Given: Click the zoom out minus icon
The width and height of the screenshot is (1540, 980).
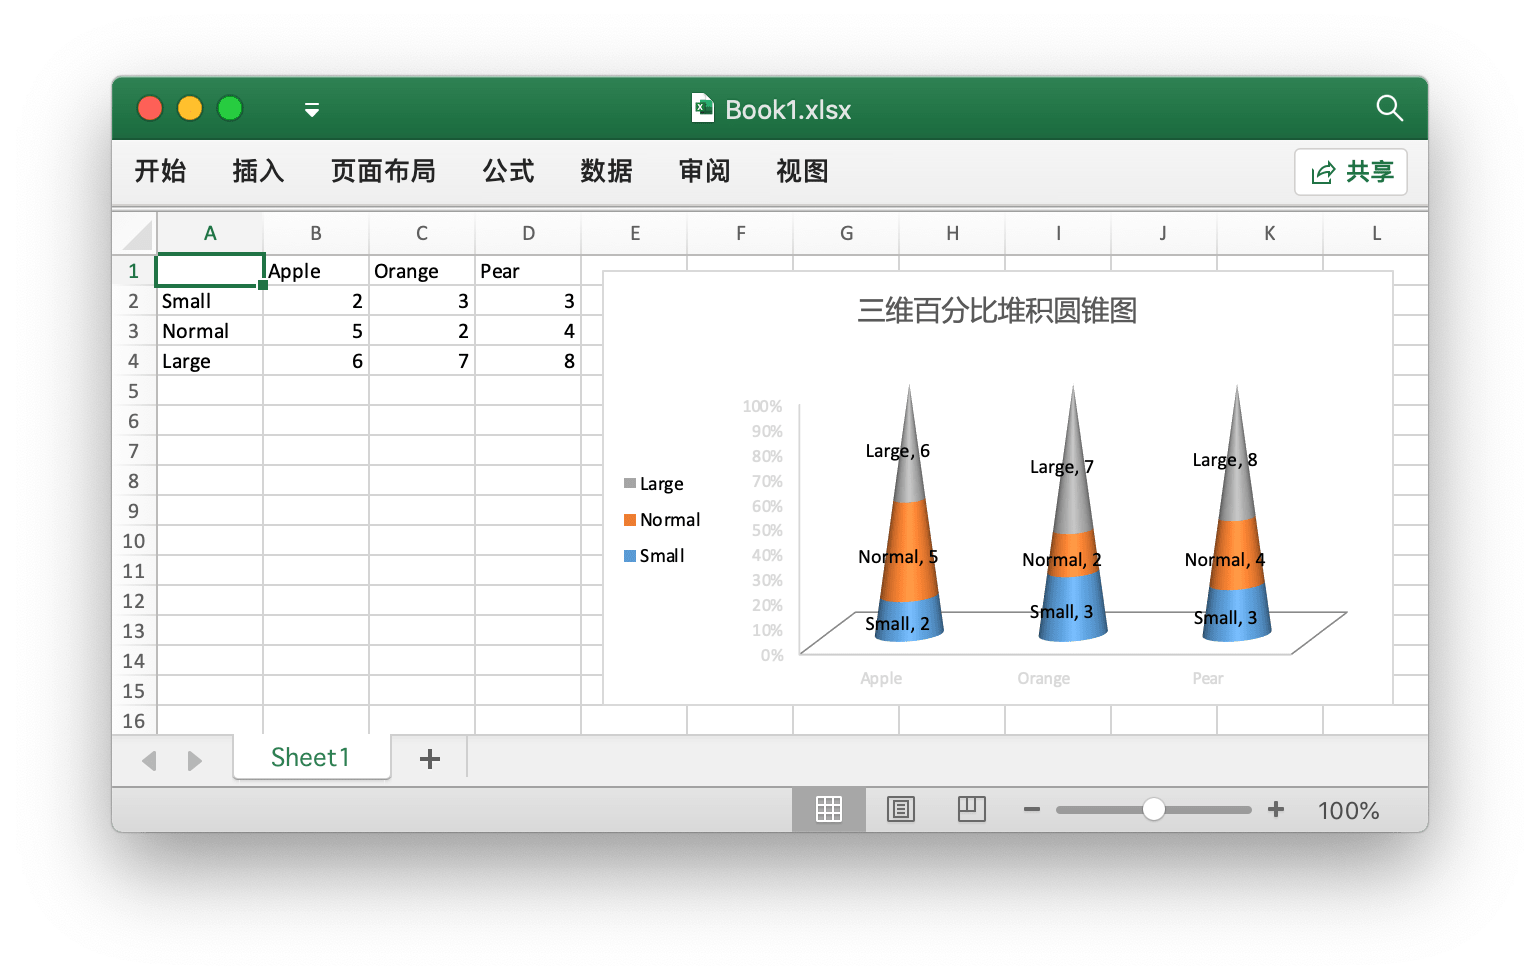Looking at the screenshot, I should tap(1032, 809).
